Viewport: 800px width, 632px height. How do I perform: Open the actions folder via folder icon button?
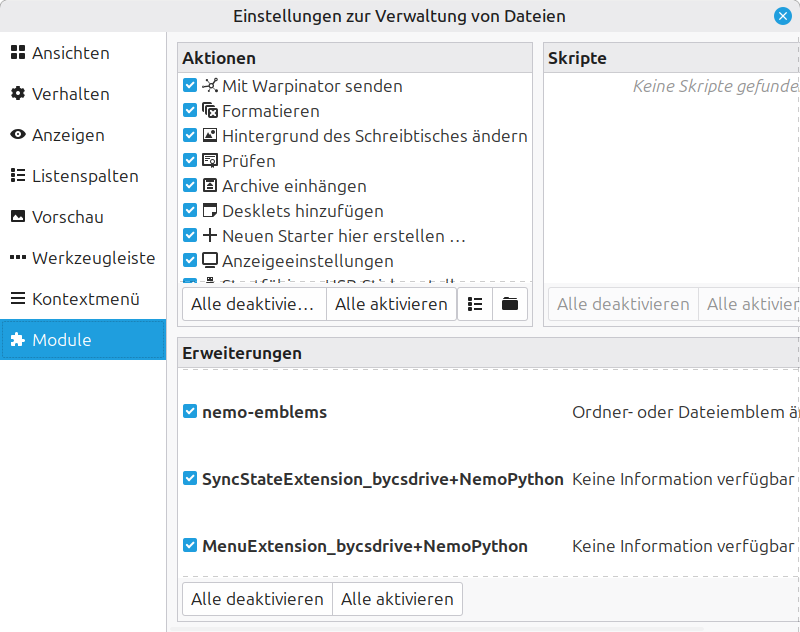[510, 304]
